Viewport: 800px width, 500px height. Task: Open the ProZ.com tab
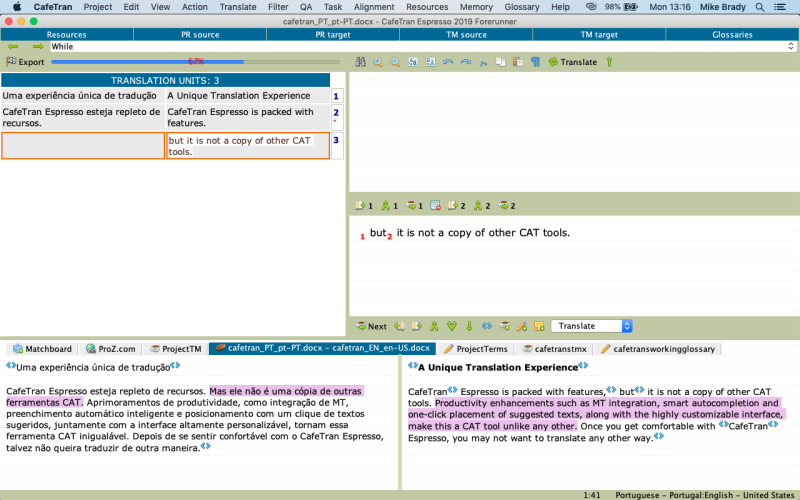click(111, 349)
